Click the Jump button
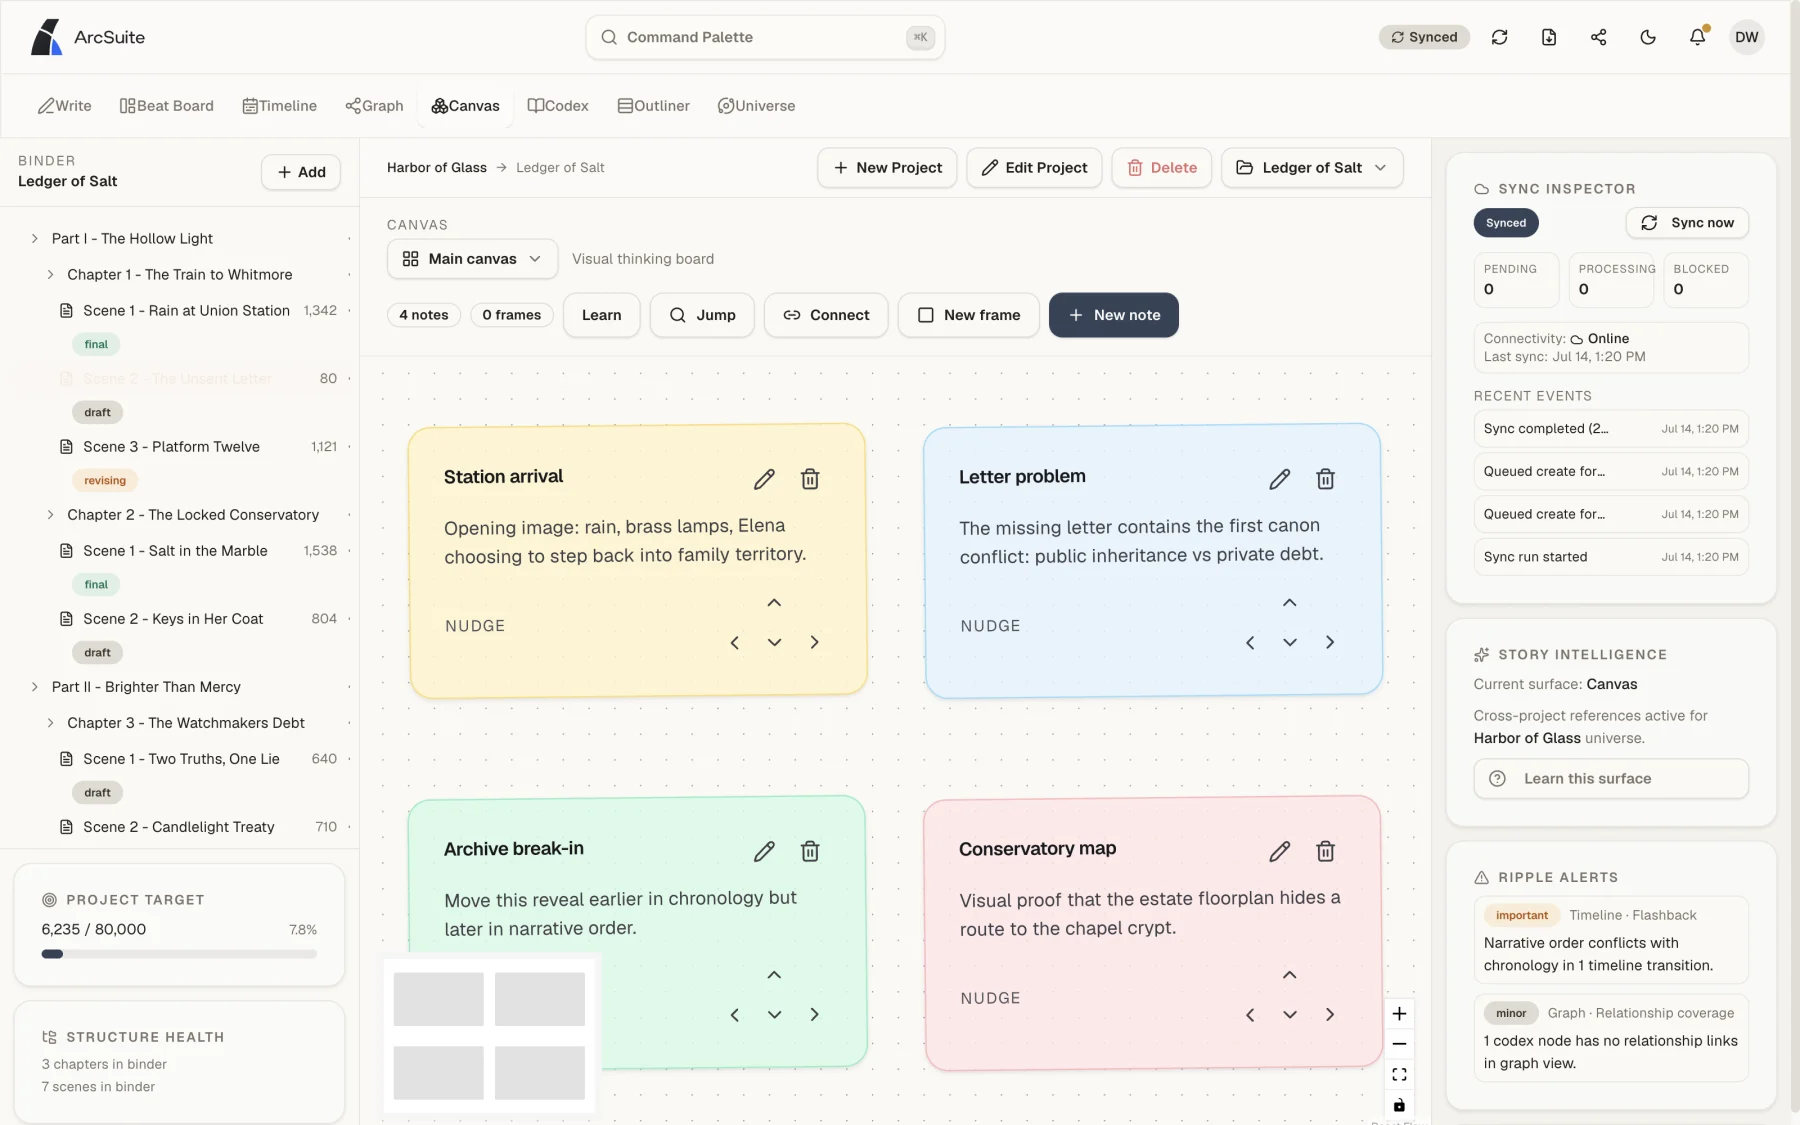The width and height of the screenshot is (1800, 1125). pyautogui.click(x=701, y=315)
